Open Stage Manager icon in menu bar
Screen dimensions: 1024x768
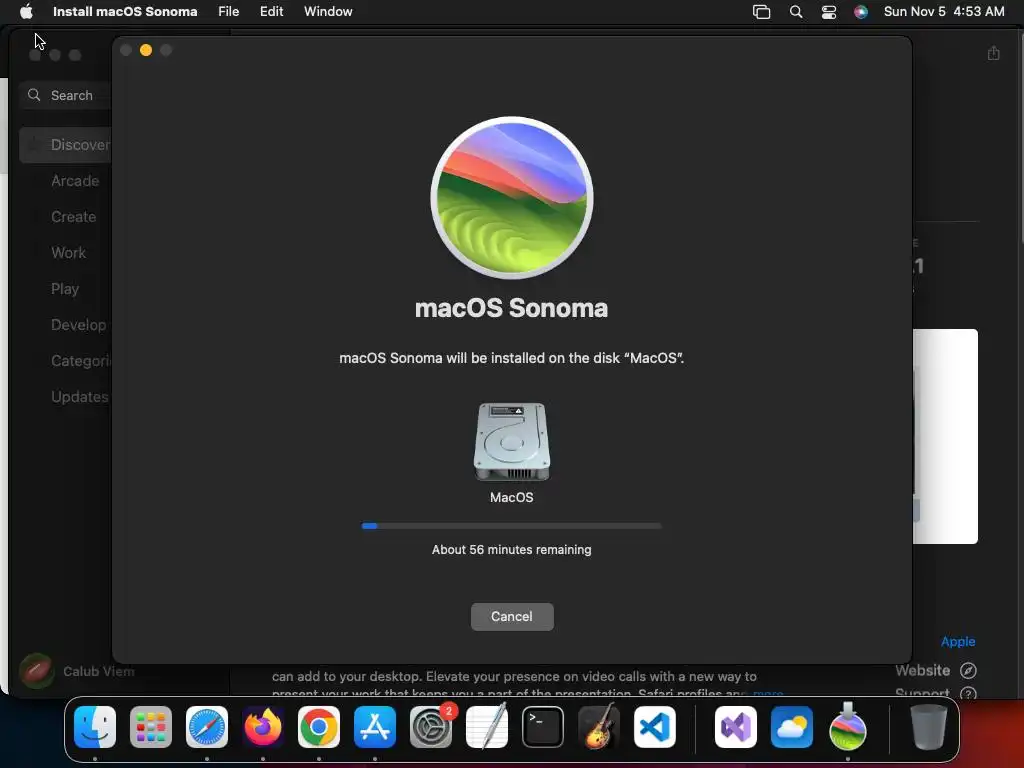pyautogui.click(x=761, y=12)
